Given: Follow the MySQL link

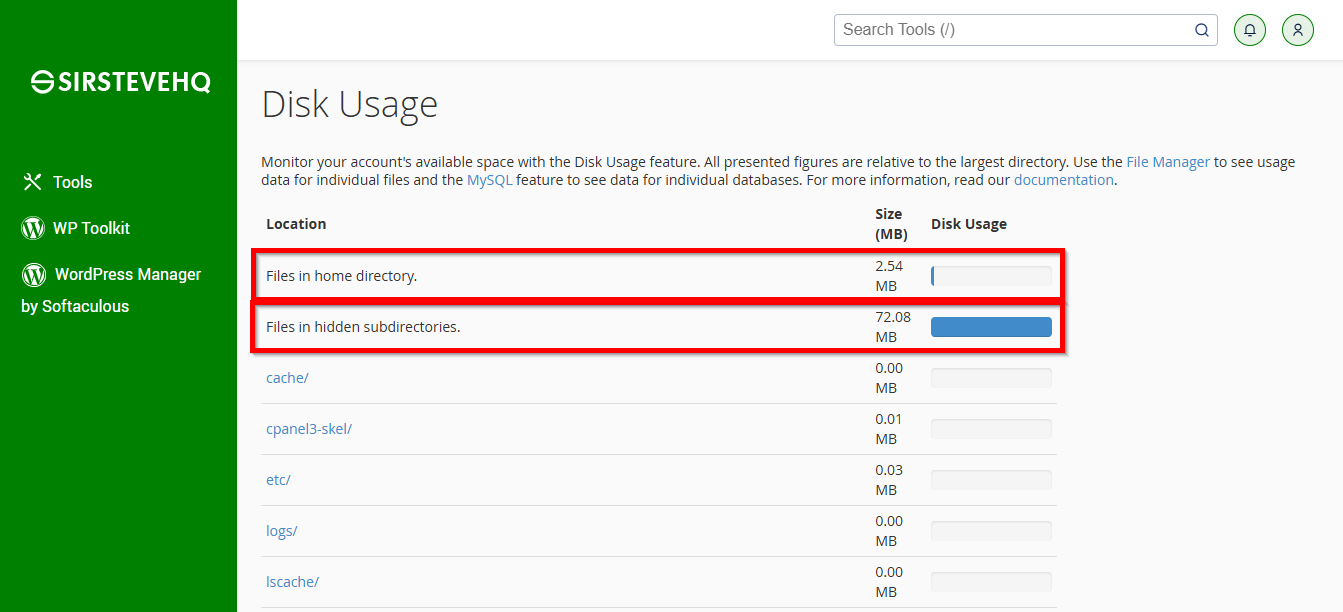Looking at the screenshot, I should [x=490, y=180].
